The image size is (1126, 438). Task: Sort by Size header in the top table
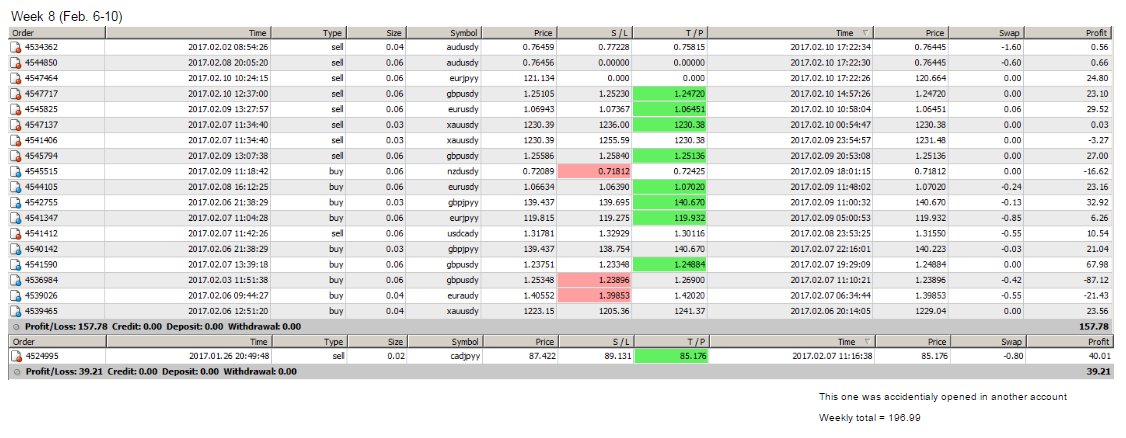[378, 33]
